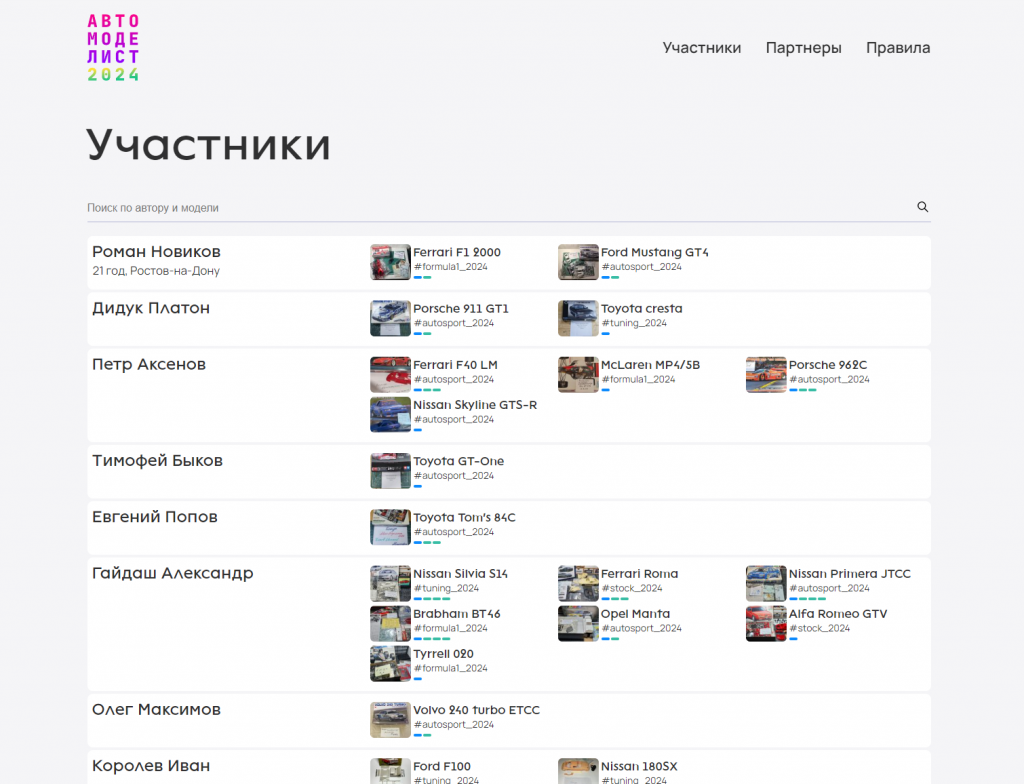This screenshot has height=784, width=1024.
Task: Open the Ferrari F1 2000 thumbnail
Action: pos(390,262)
